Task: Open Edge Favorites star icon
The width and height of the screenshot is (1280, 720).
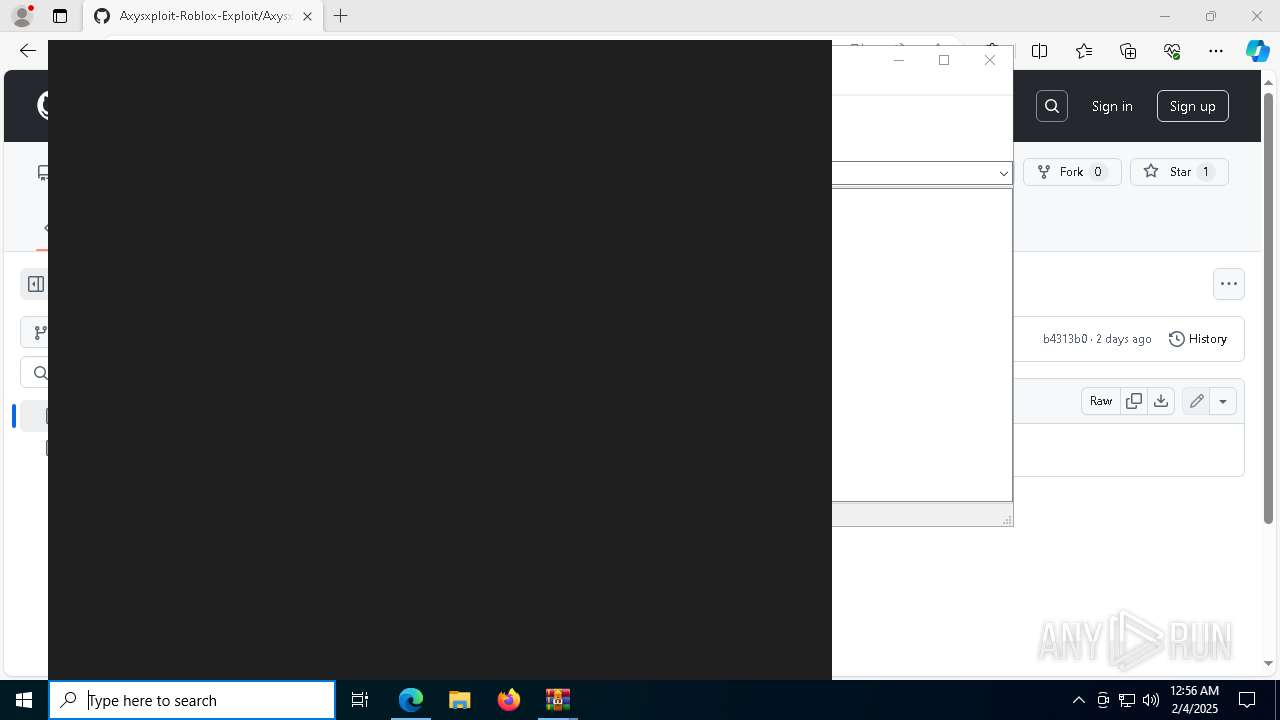Action: [x=1084, y=51]
